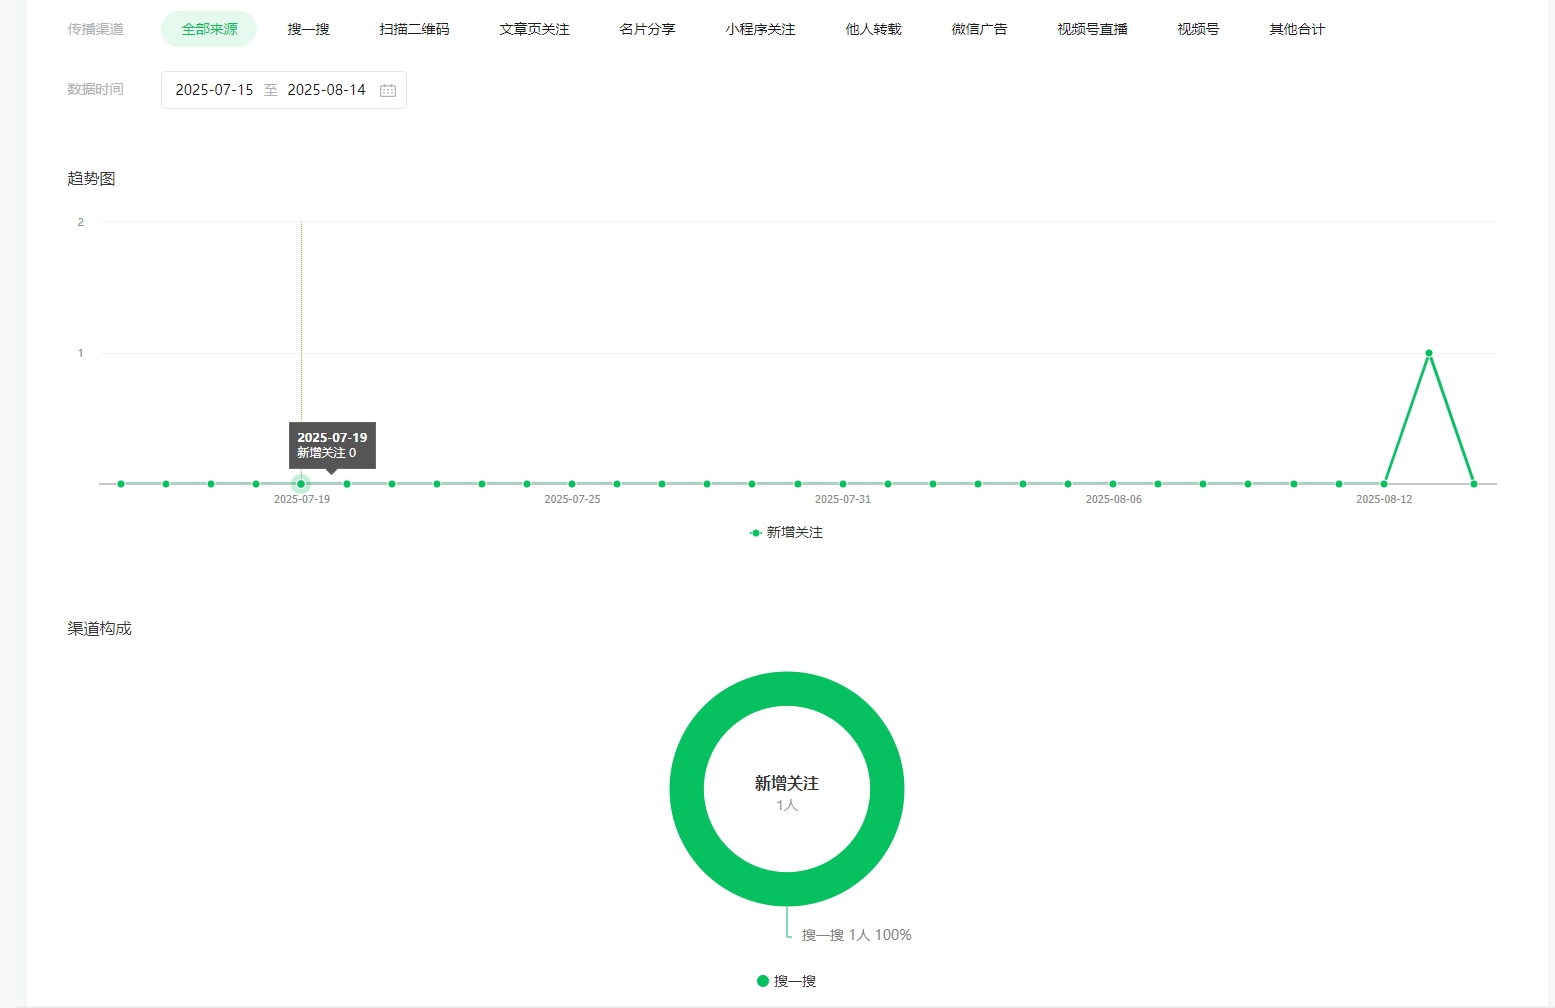
Task: Filter by 他人转载 channel
Action: [873, 29]
